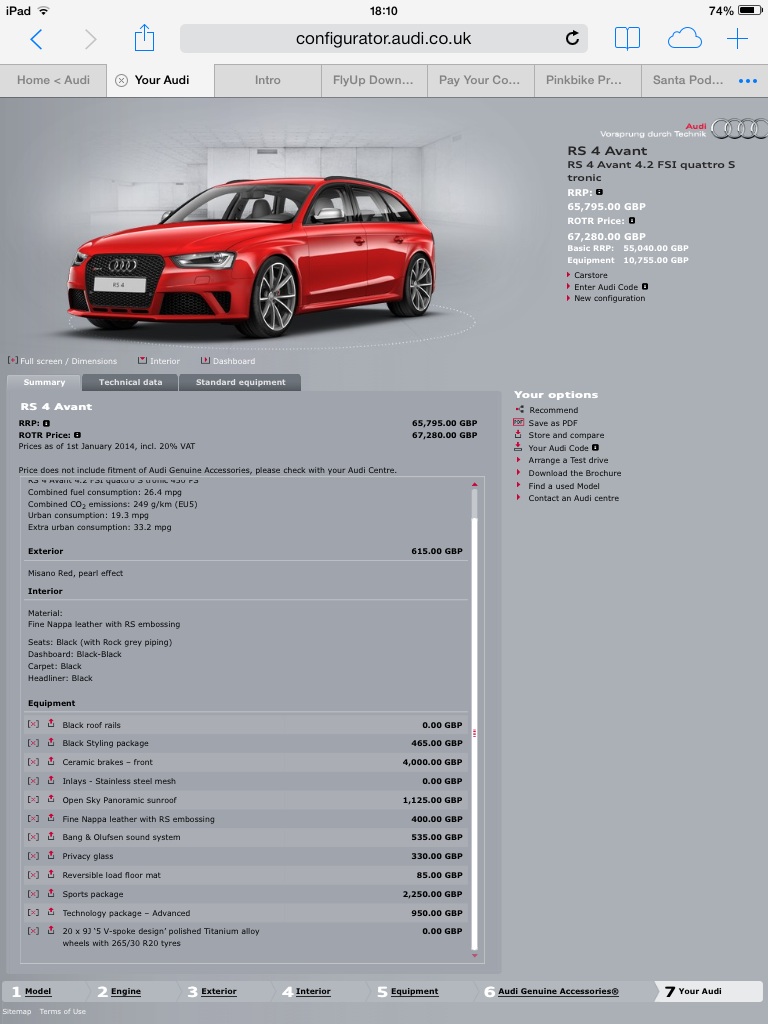Reload the page with the refresh icon

click(572, 39)
